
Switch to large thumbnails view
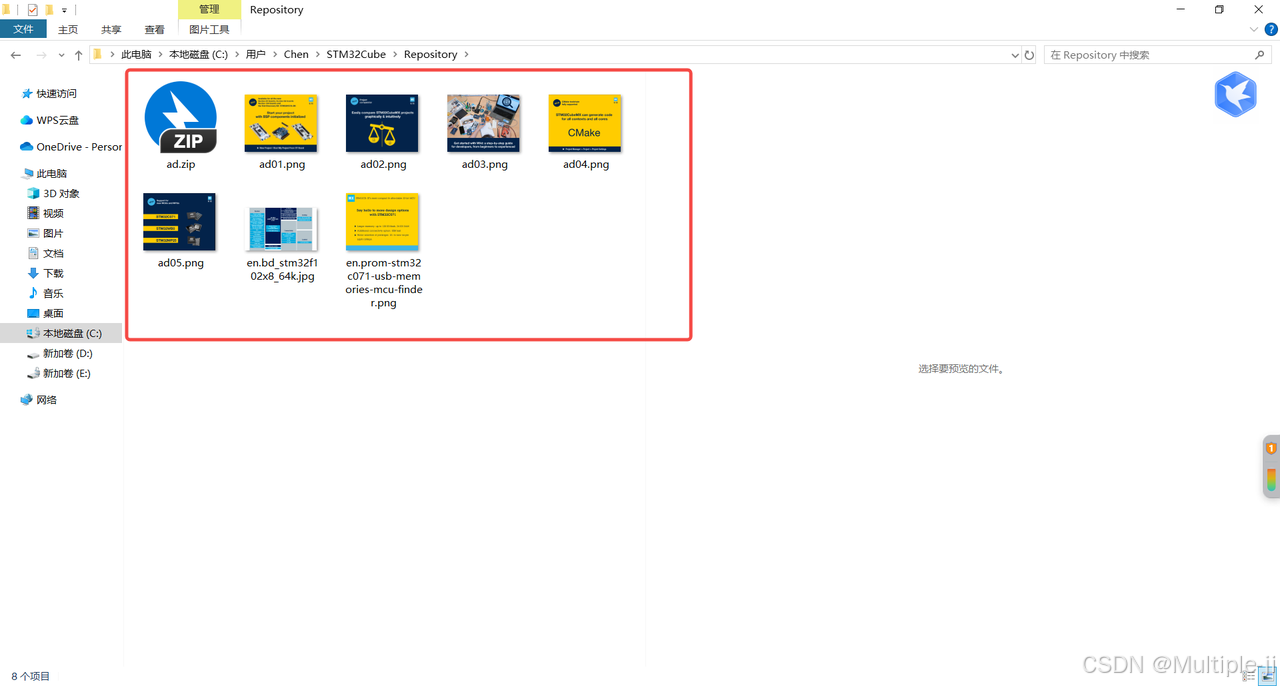[1267, 676]
